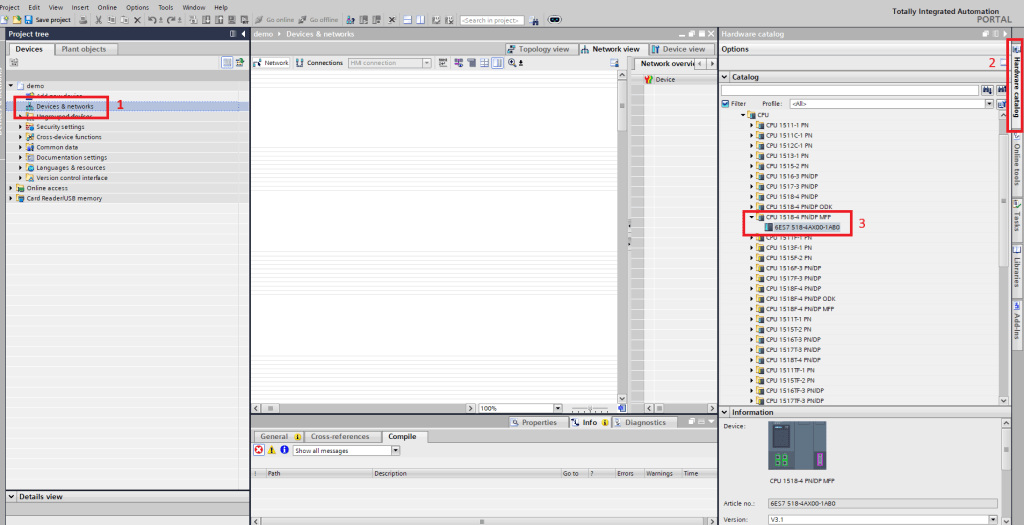Click the Delete X icon in toolbar
Viewport: 1024px width, 525px height.
[x=137, y=20]
